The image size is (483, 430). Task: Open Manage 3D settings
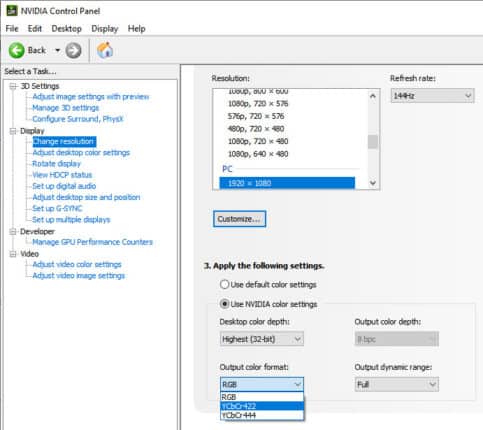[x=66, y=108]
